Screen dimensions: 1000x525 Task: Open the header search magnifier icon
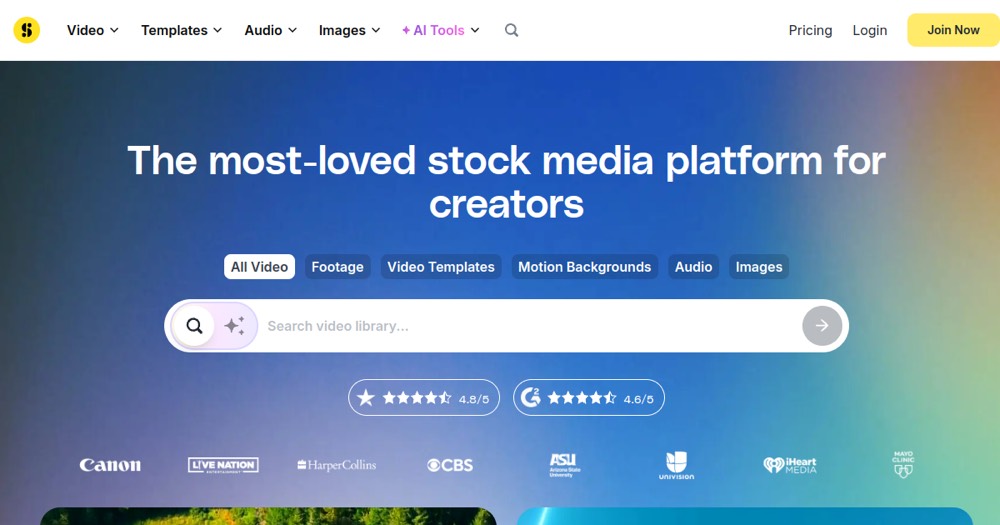click(511, 30)
